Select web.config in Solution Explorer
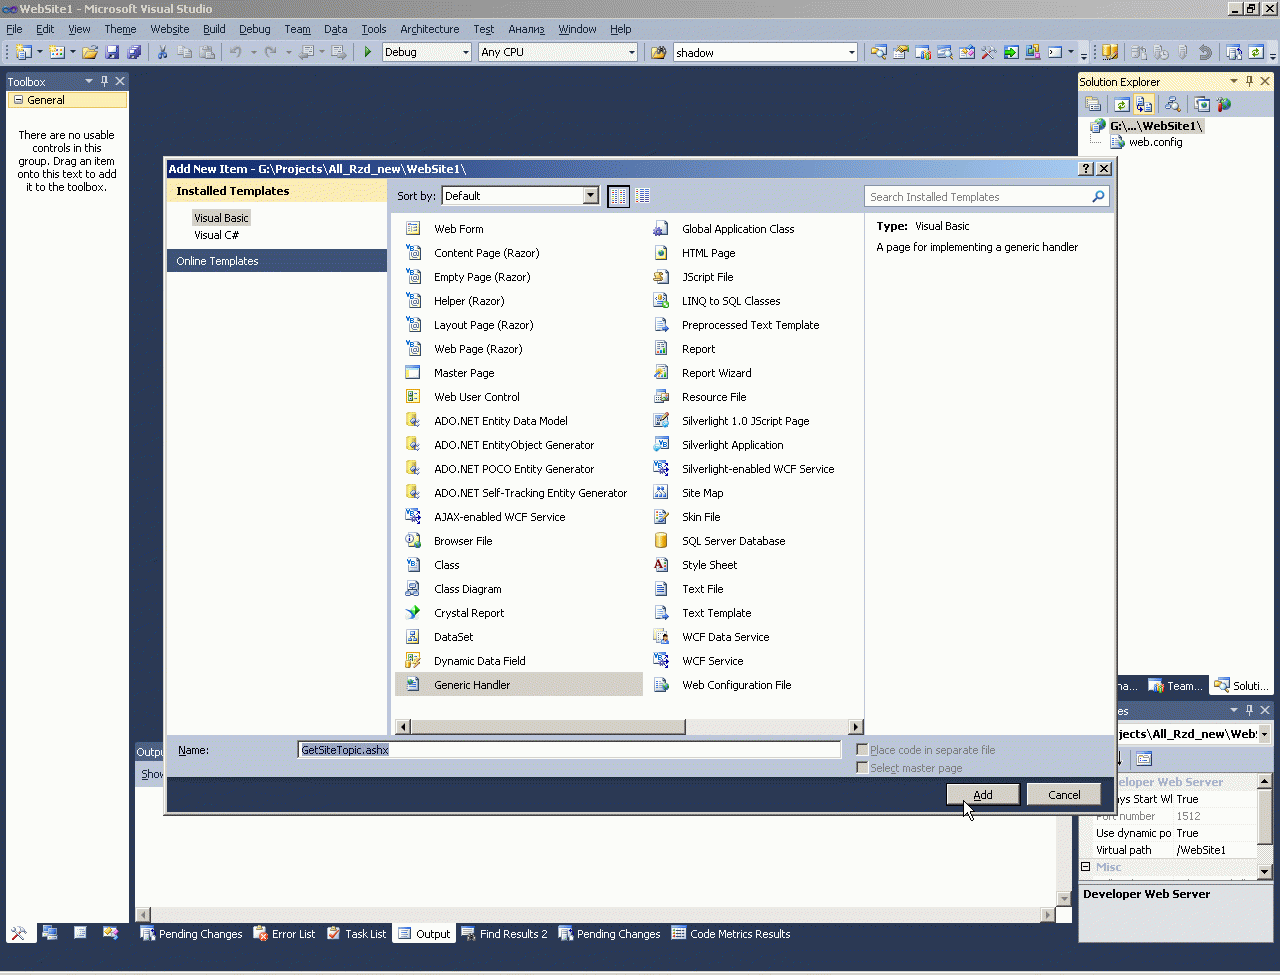The image size is (1280, 975). pos(1155,142)
